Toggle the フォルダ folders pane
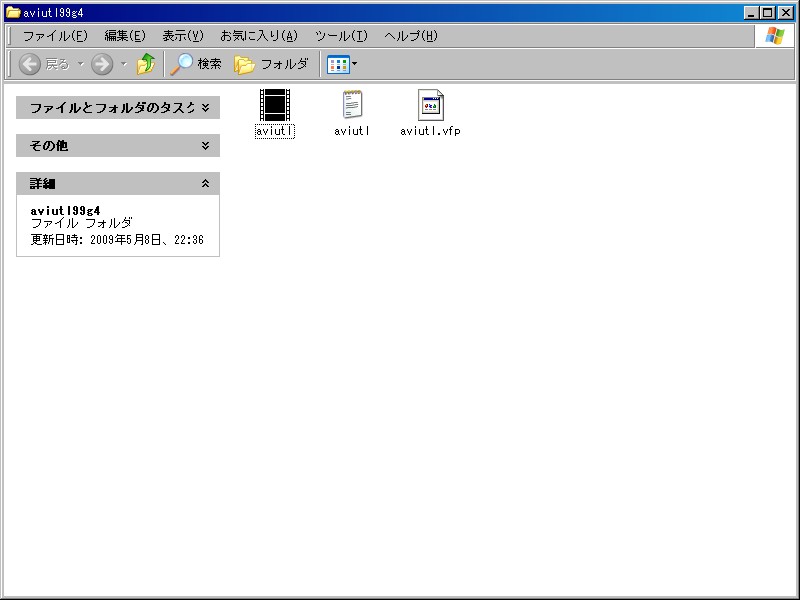Image resolution: width=800 pixels, height=600 pixels. [271, 64]
